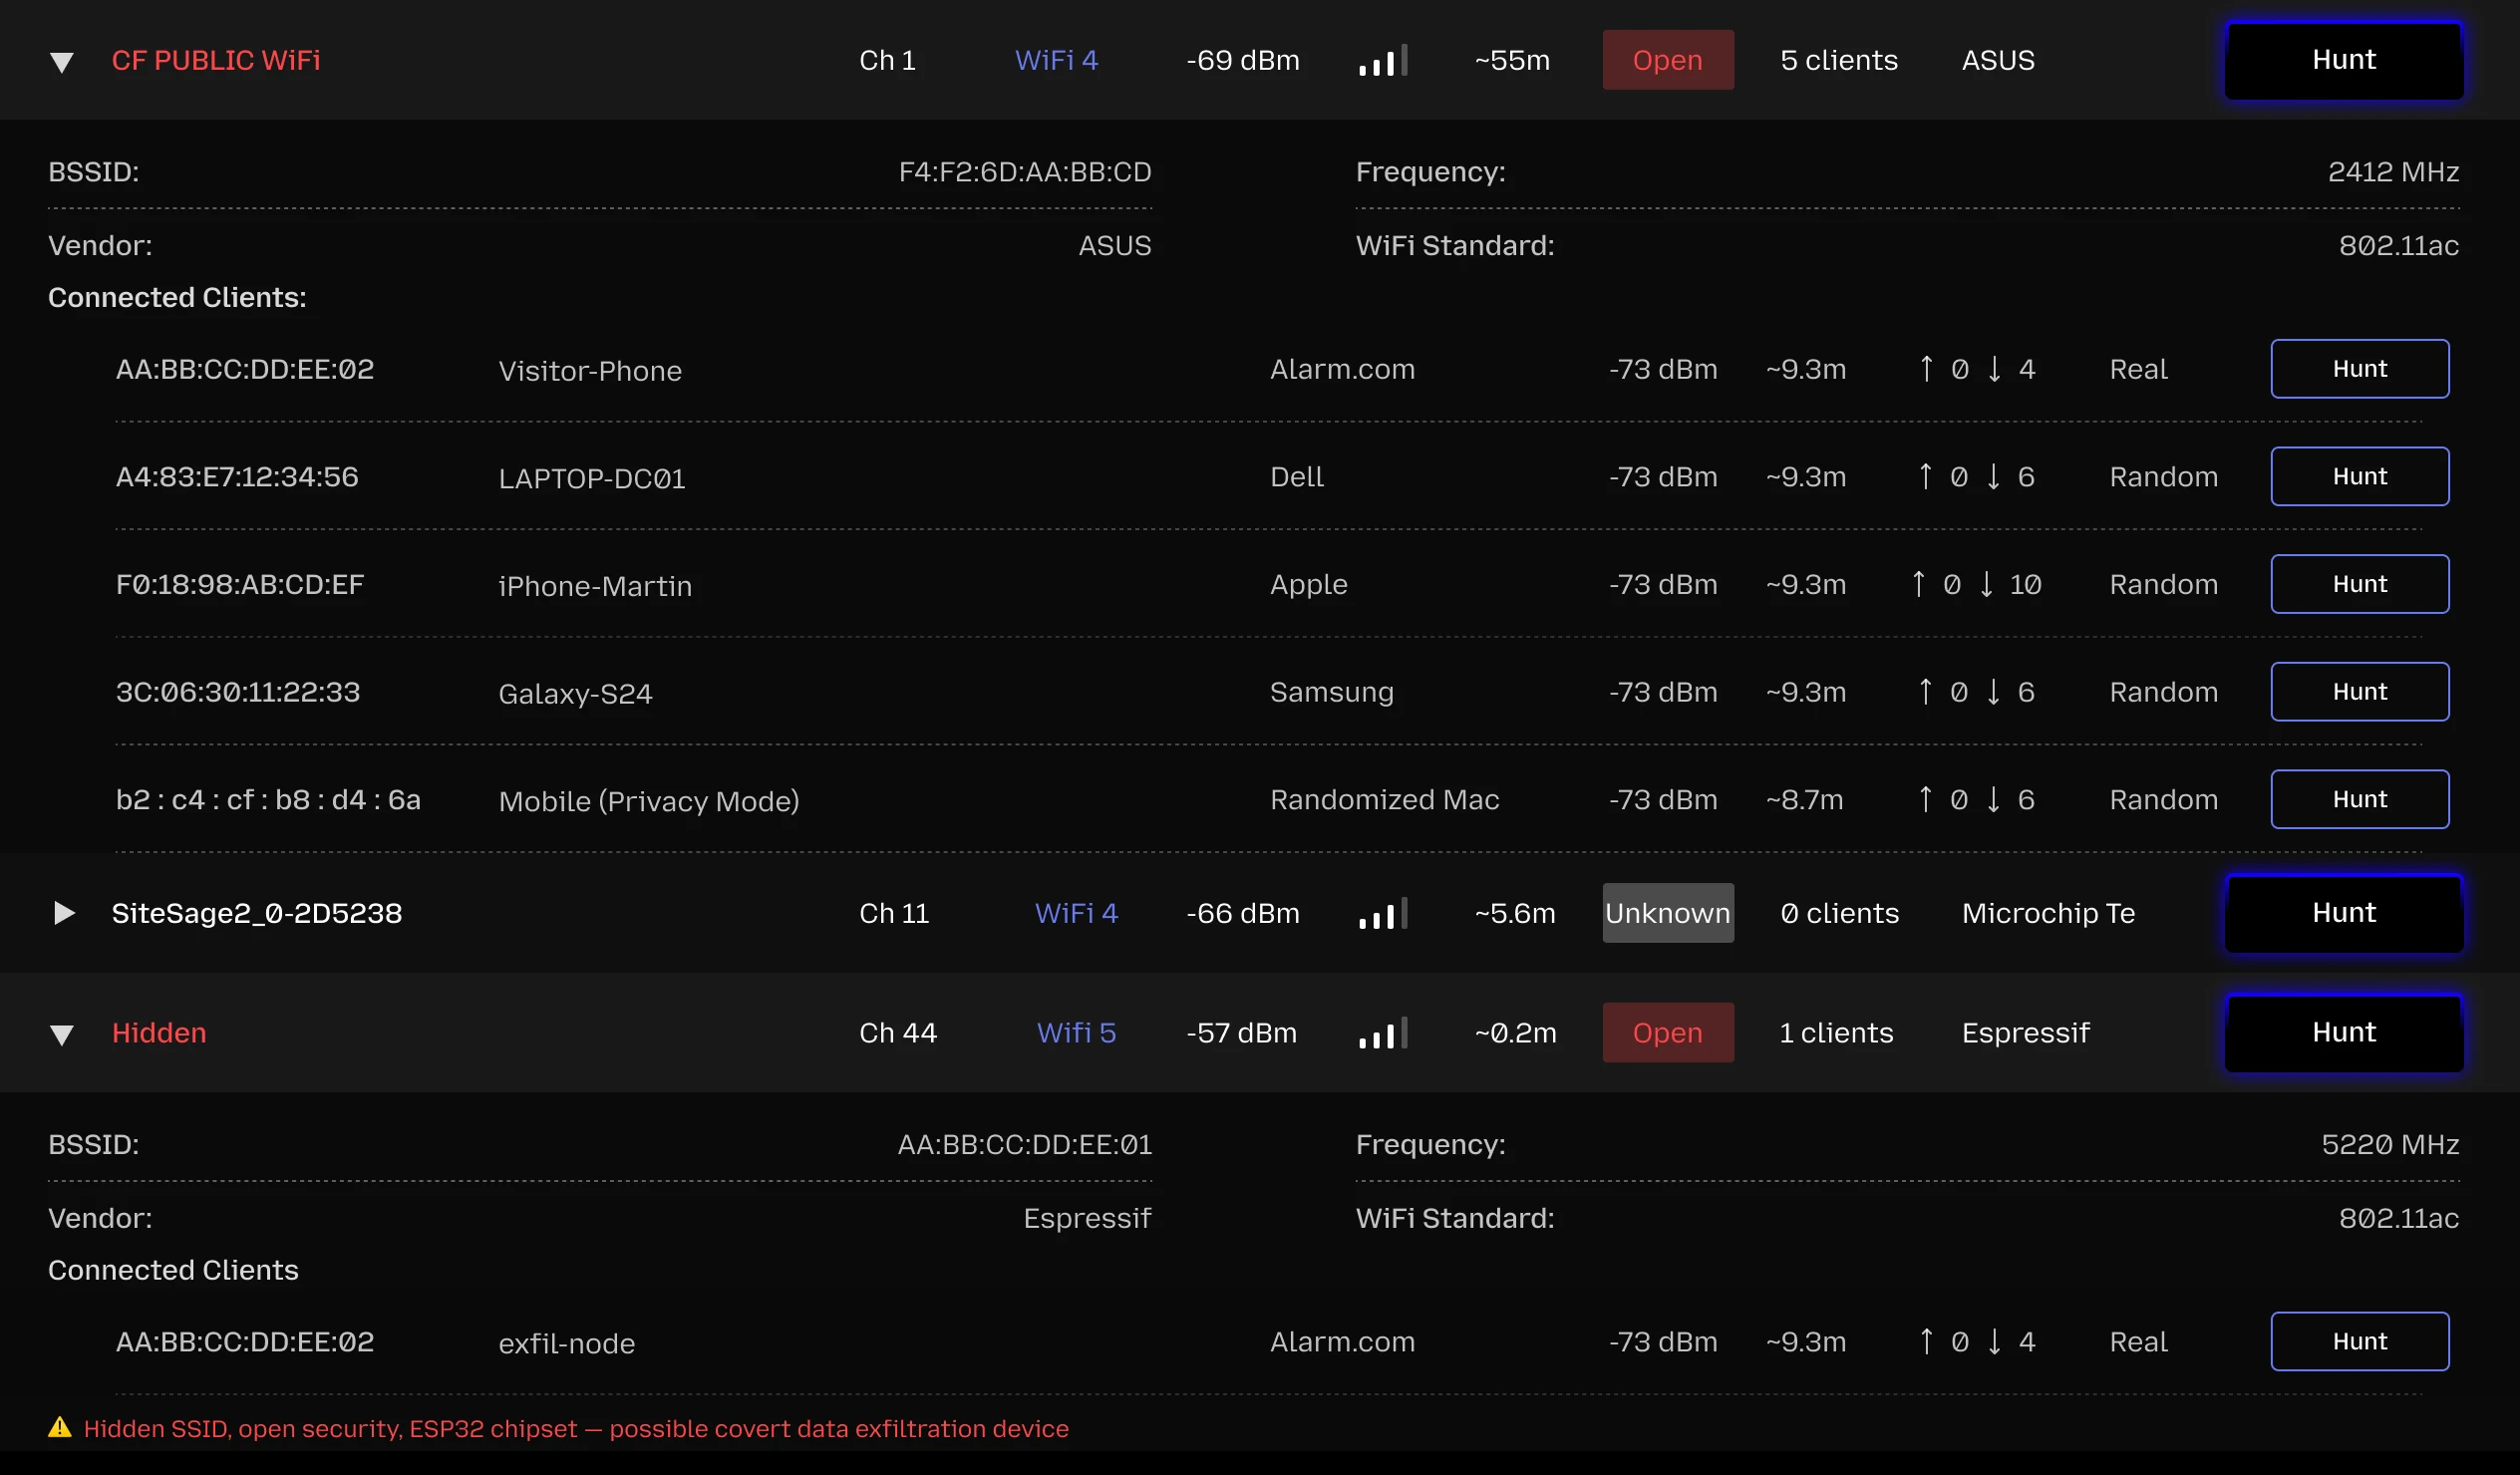The image size is (2520, 1475).
Task: Collapse the CF PUBLIC WiFi network details
Action: click(x=61, y=62)
